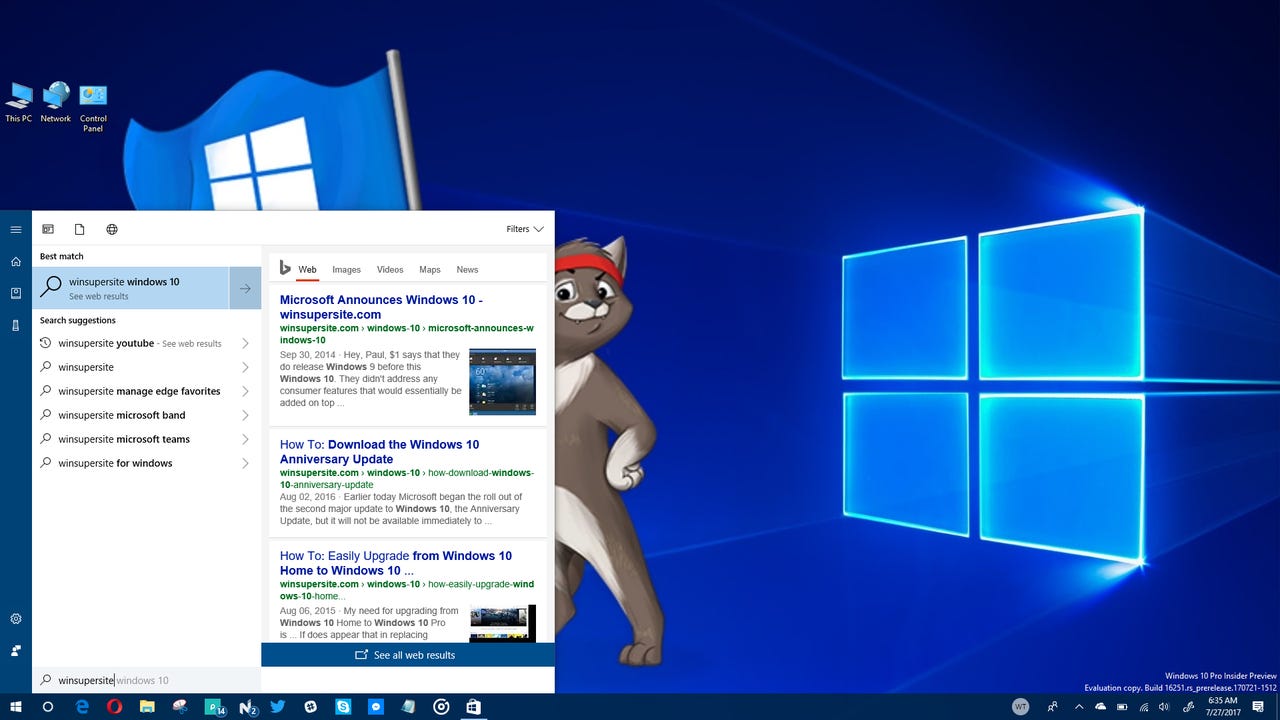
Task: Filter search results by Documents
Action: pyautogui.click(x=80, y=229)
